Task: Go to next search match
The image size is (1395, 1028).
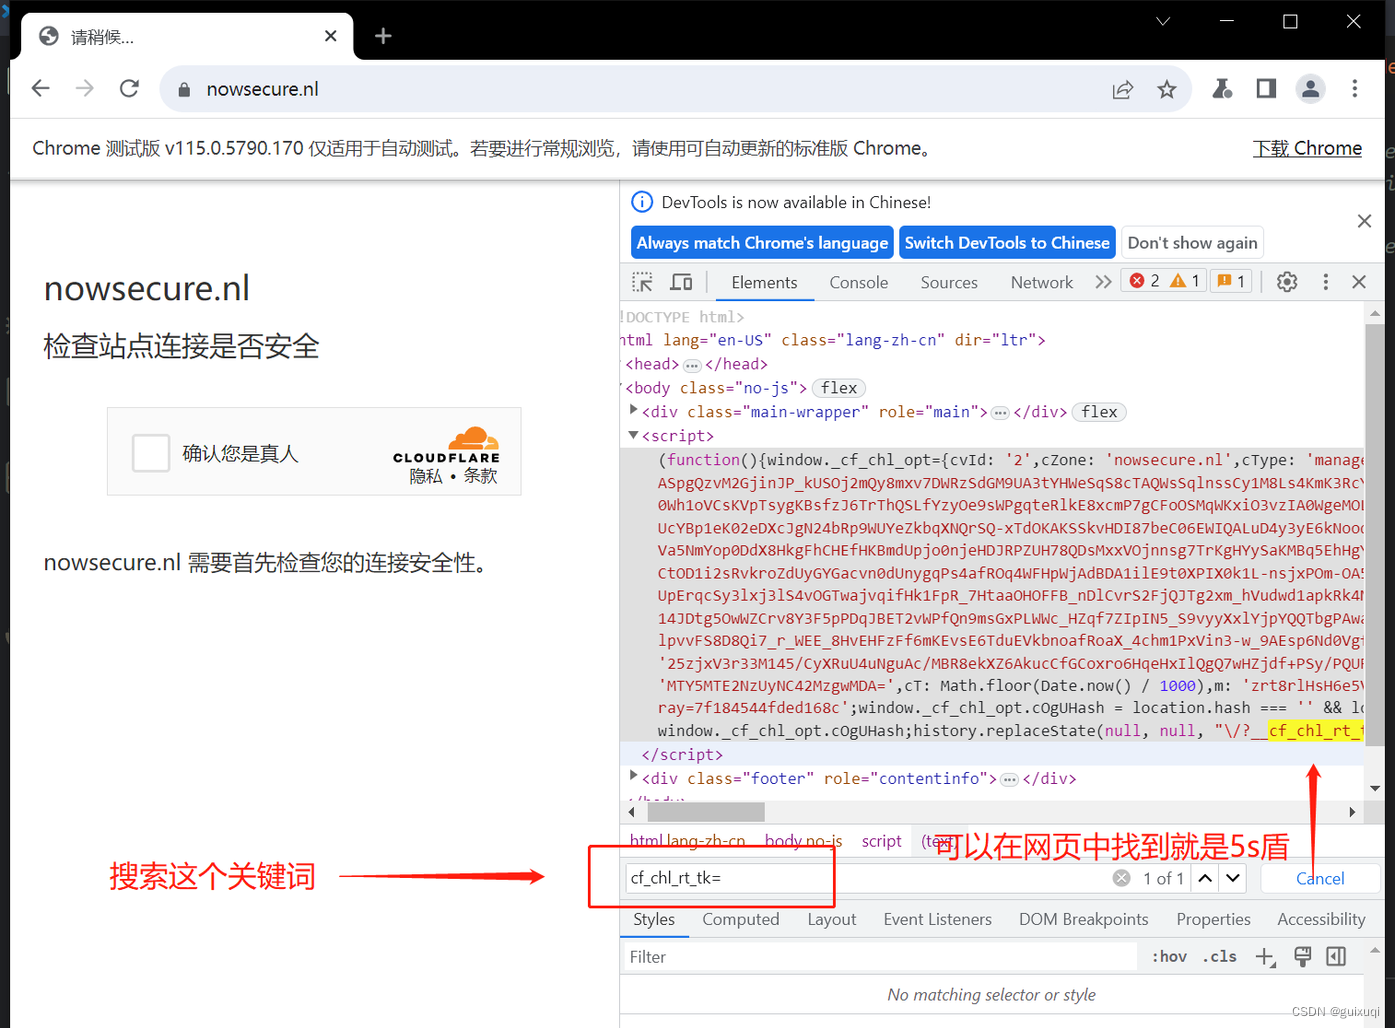Action: tap(1233, 878)
